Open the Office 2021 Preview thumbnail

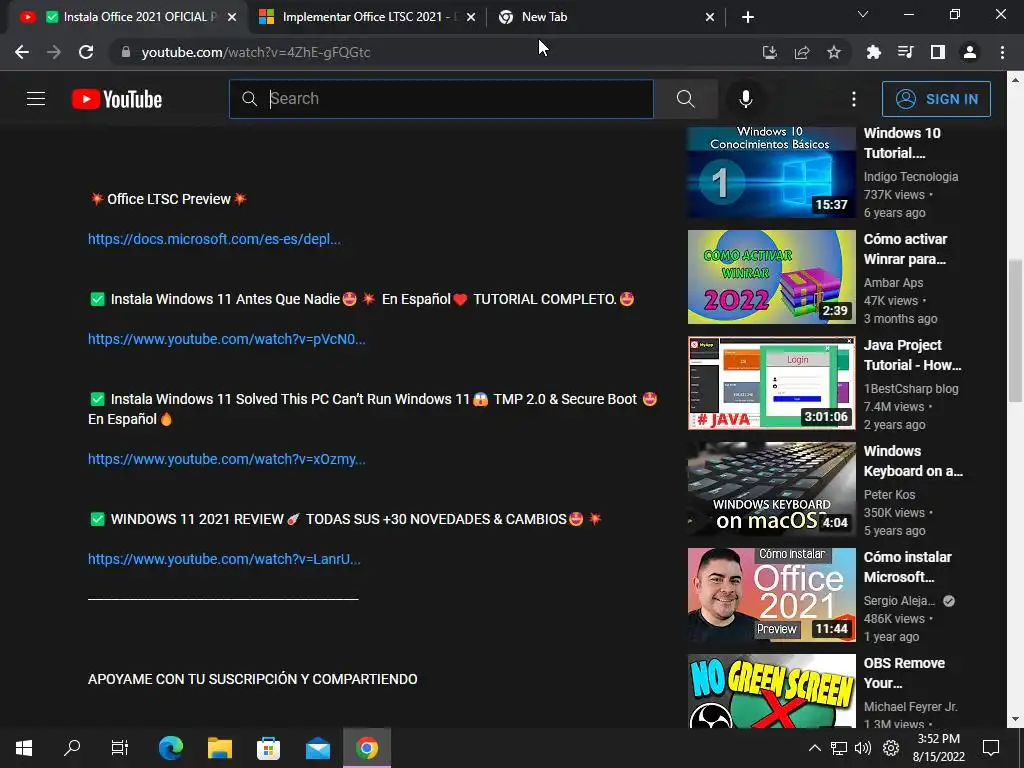click(x=771, y=594)
